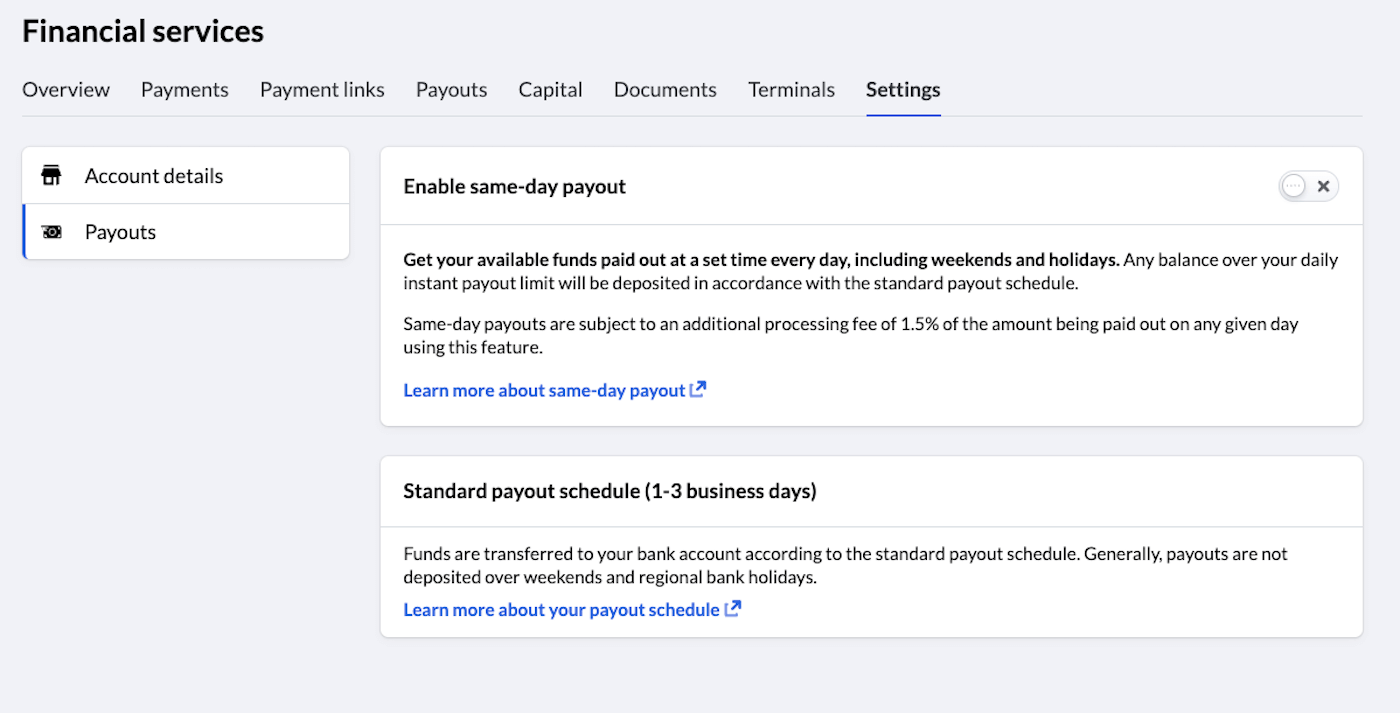The image size is (1400, 713).
Task: Click the Enable same-day payout heading
Action: click(x=515, y=187)
